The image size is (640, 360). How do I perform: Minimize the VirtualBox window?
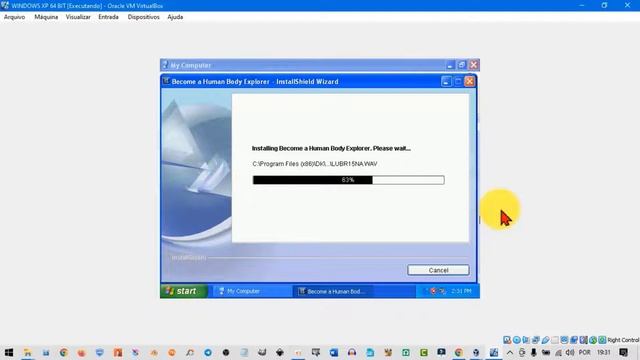(582, 5)
